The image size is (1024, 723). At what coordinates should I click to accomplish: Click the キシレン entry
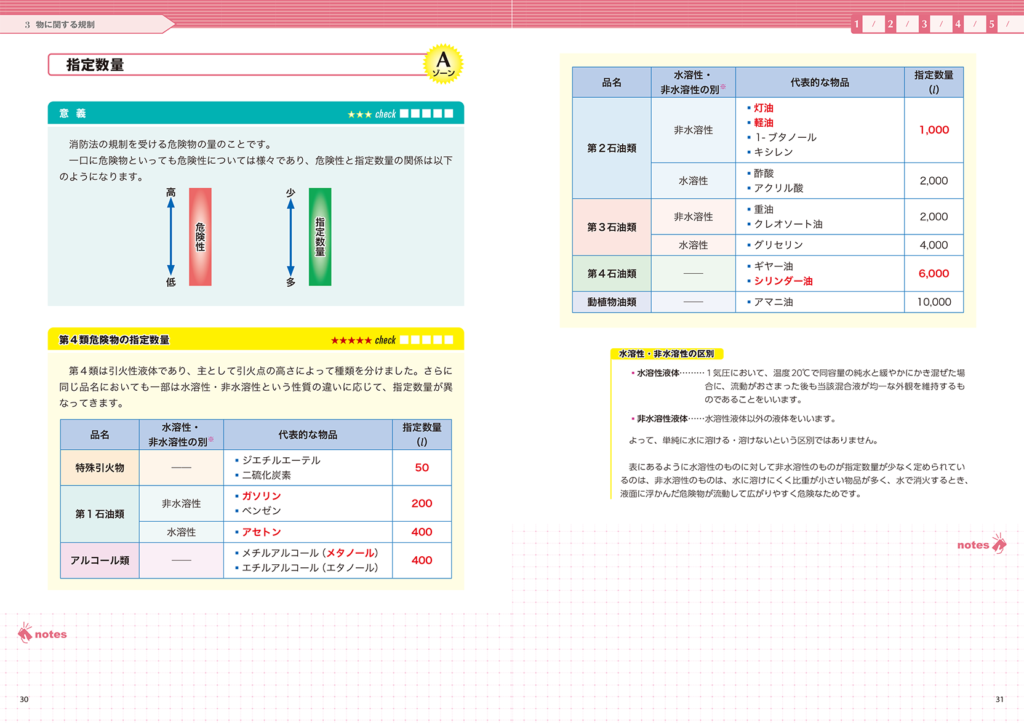tap(773, 152)
